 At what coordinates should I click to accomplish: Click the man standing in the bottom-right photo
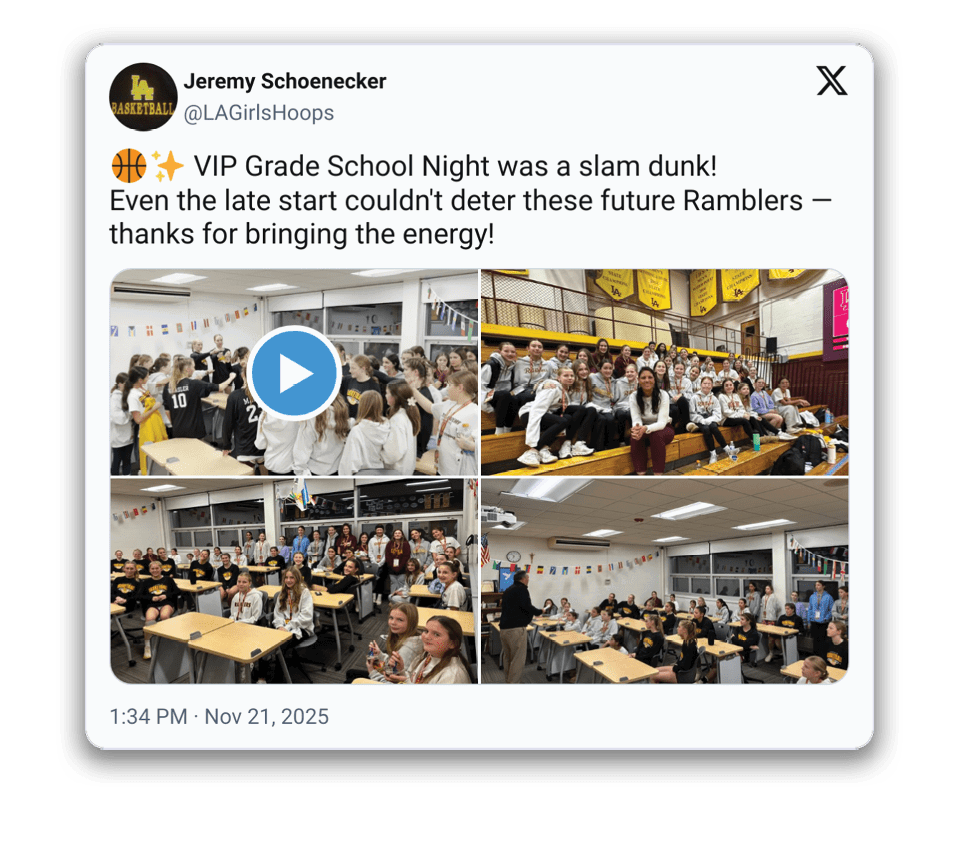517,626
